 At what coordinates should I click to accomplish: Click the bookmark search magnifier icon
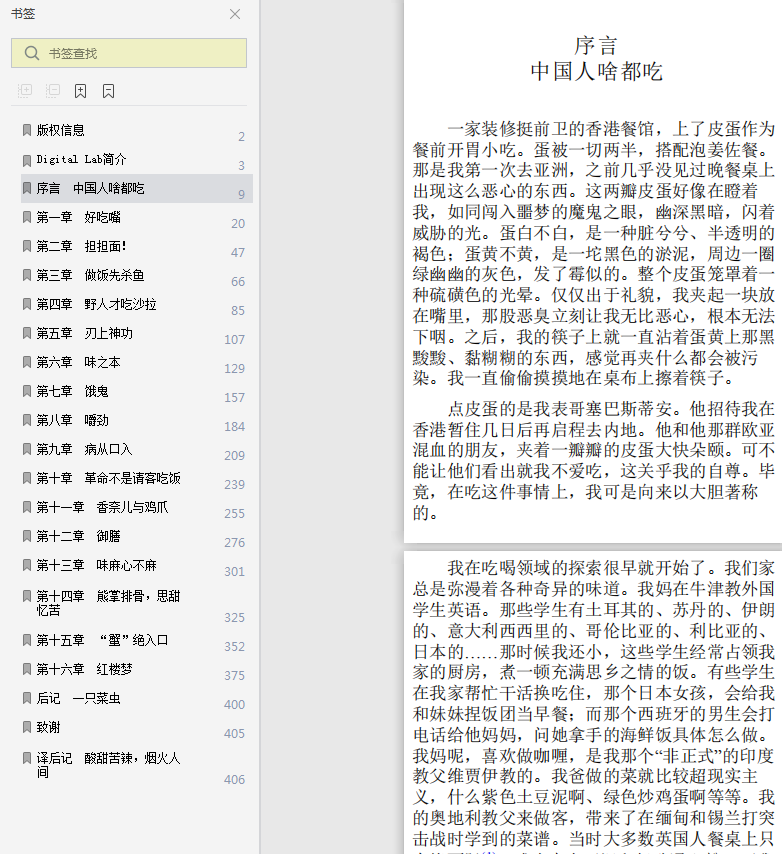(x=32, y=53)
